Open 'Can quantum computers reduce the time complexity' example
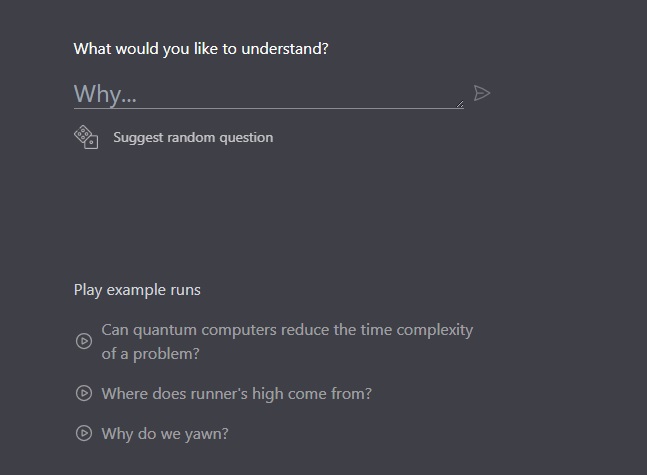The width and height of the screenshot is (647, 475). 287,330
